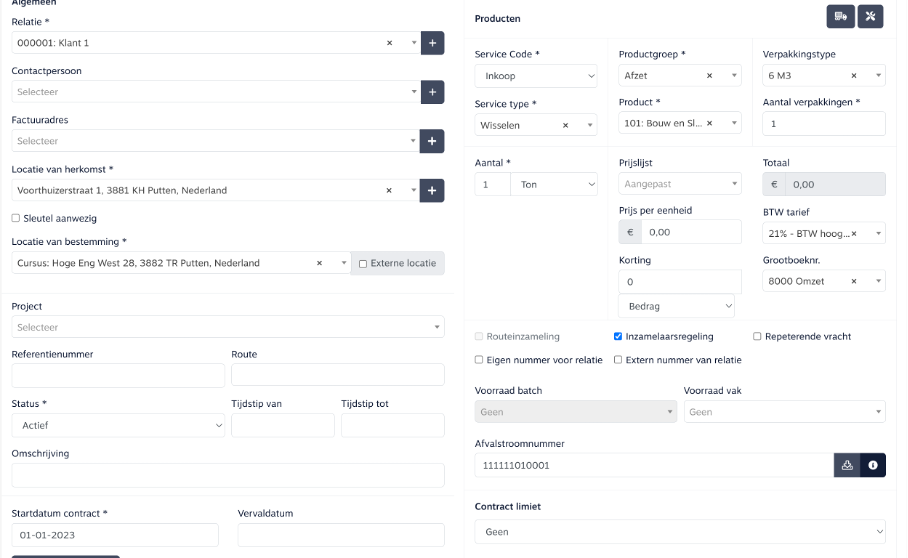Add a new Contactpersoon with plus button
Screen dimensions: 908x558
pos(432,92)
